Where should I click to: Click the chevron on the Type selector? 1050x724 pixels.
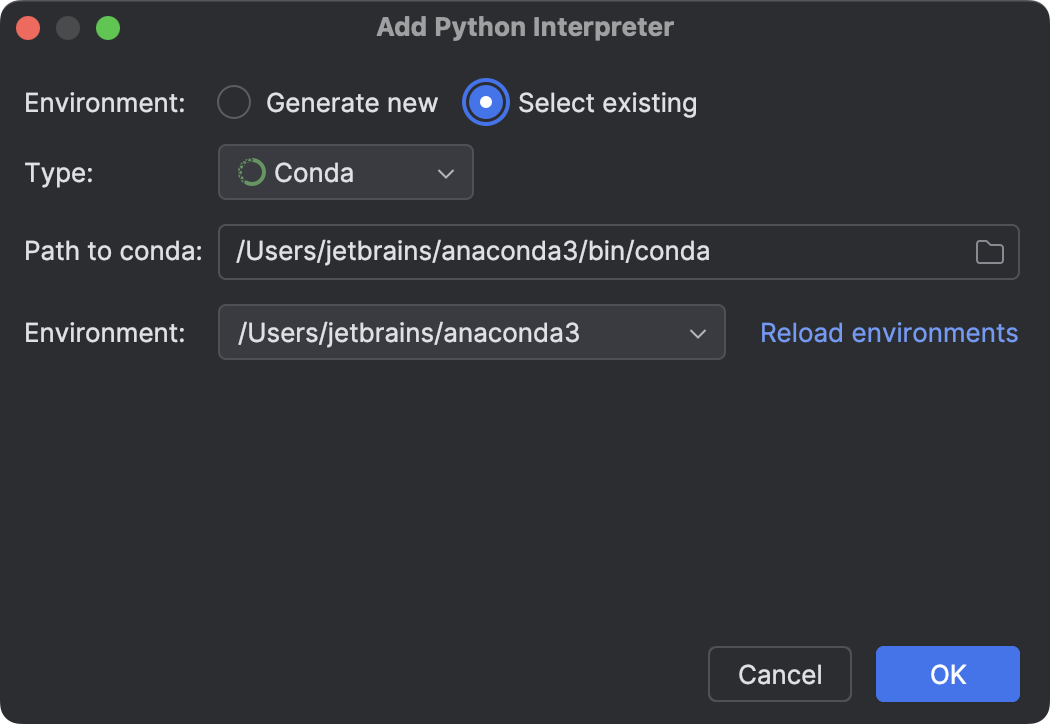[x=447, y=172]
